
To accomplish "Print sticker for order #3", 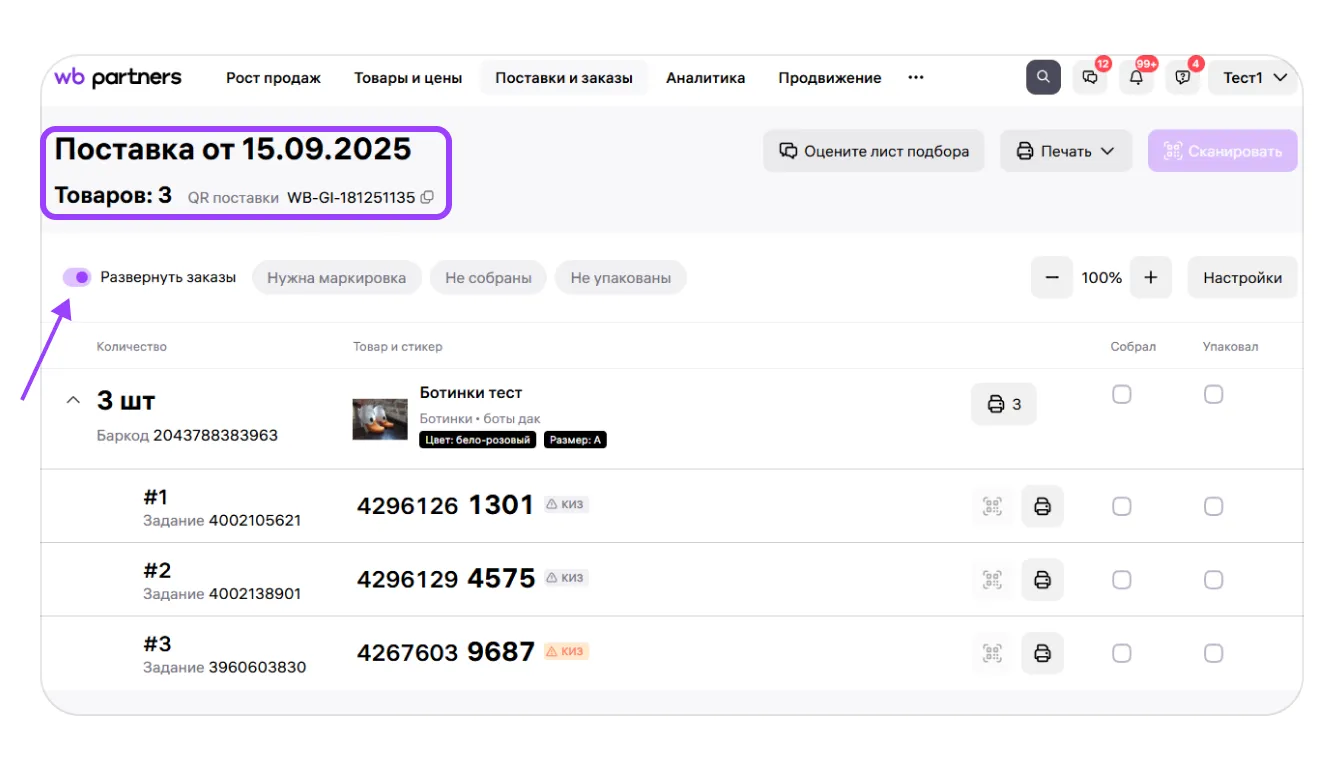I will pyautogui.click(x=1042, y=653).
